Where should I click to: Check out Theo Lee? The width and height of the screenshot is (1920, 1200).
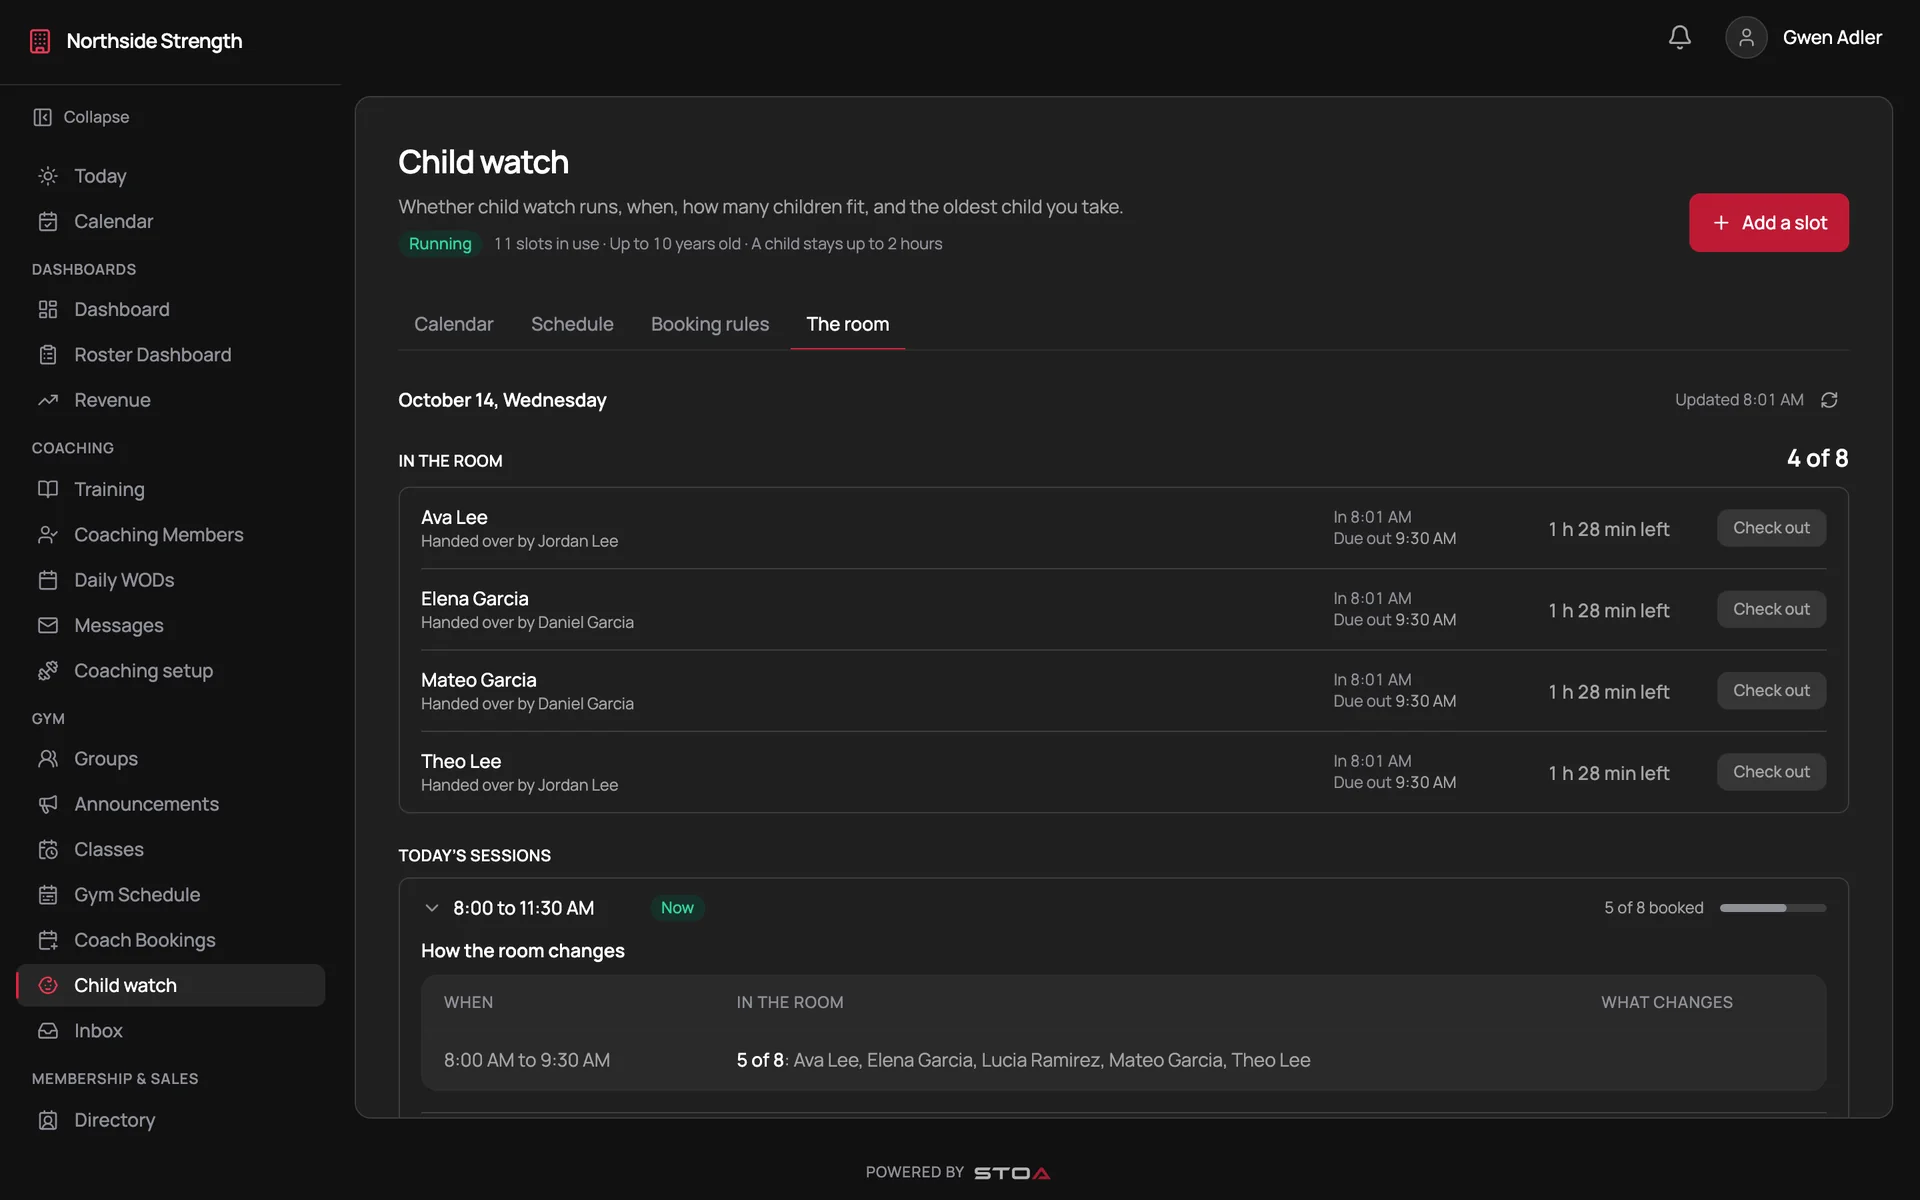(1771, 772)
